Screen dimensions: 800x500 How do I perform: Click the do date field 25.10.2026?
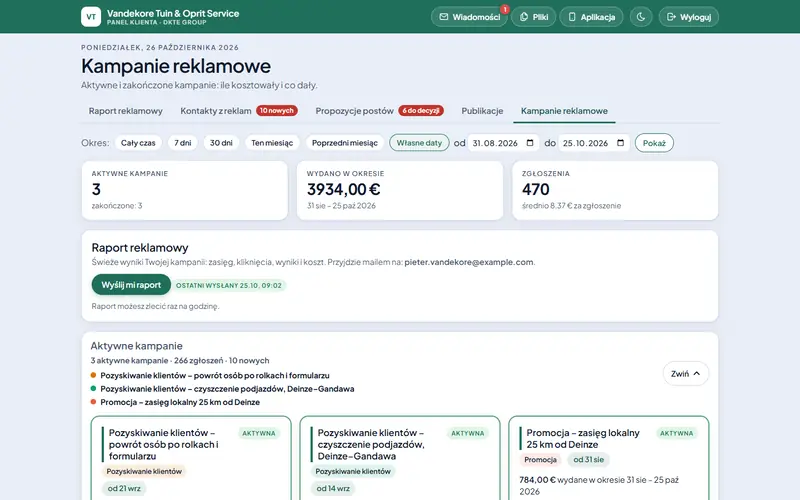click(x=594, y=143)
